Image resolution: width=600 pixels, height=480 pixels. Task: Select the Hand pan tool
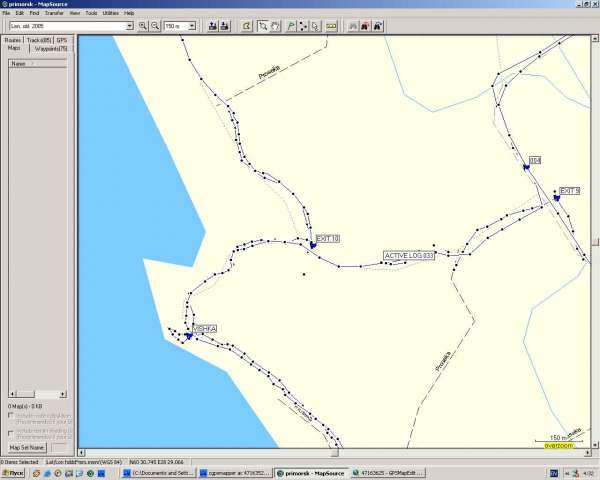[x=277, y=25]
